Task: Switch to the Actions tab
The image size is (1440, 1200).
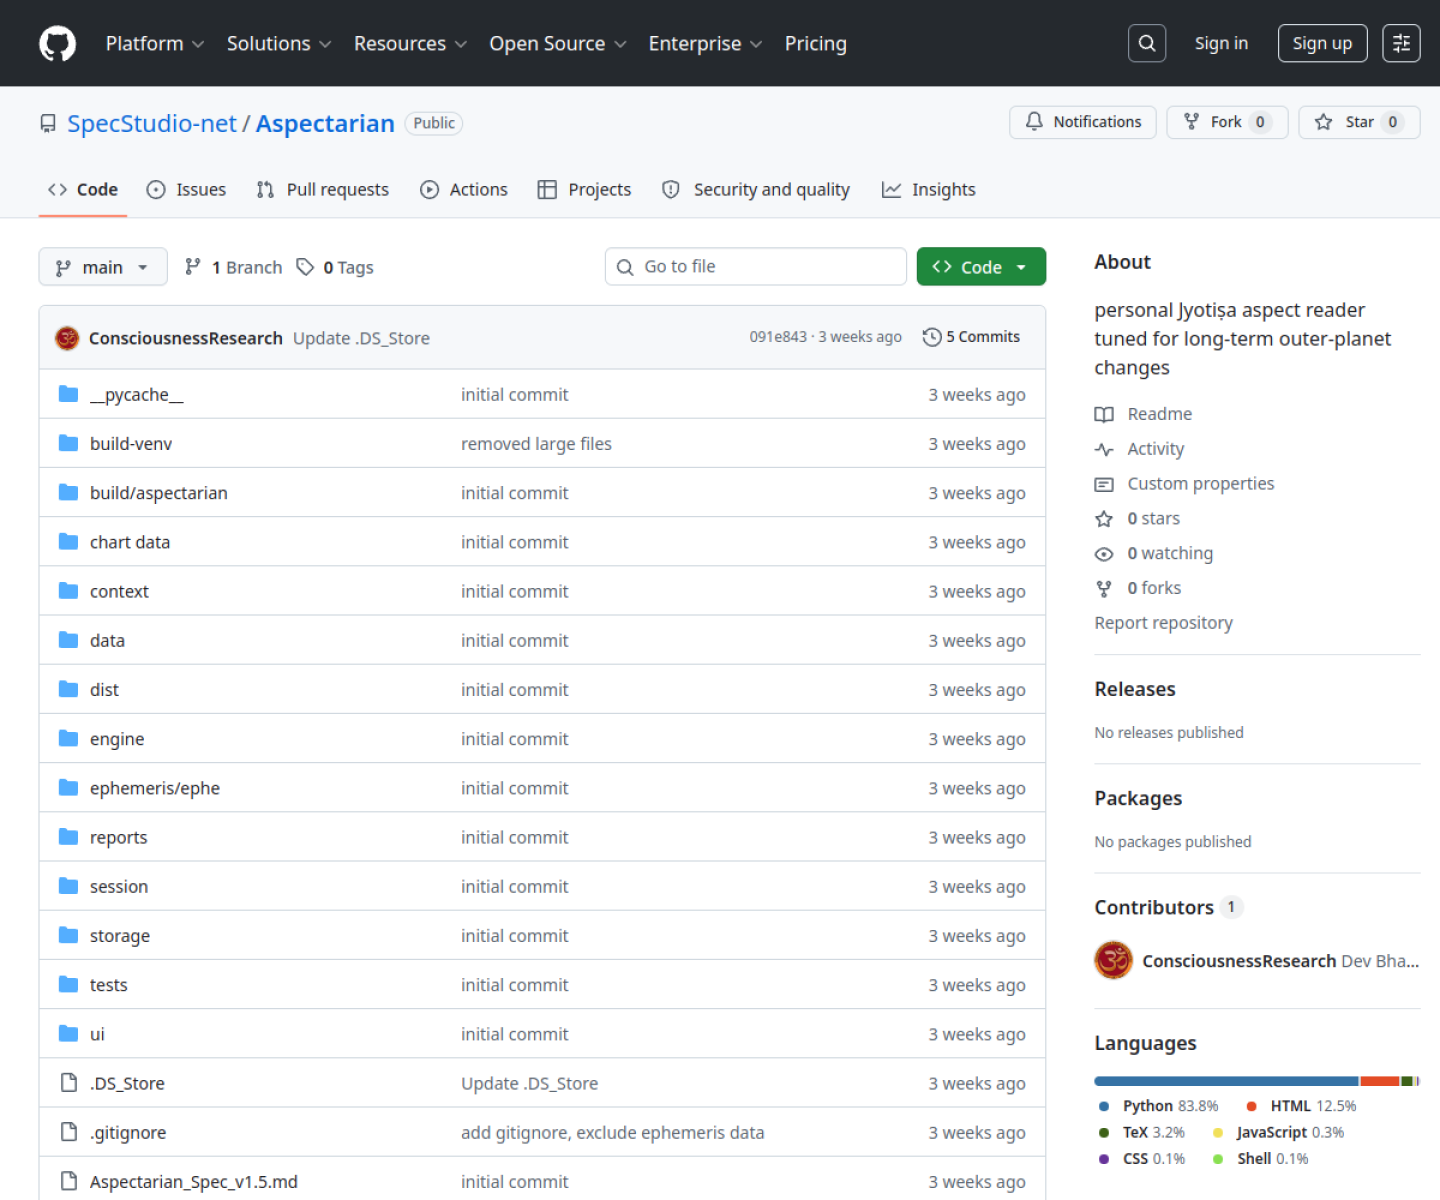Action: (463, 189)
